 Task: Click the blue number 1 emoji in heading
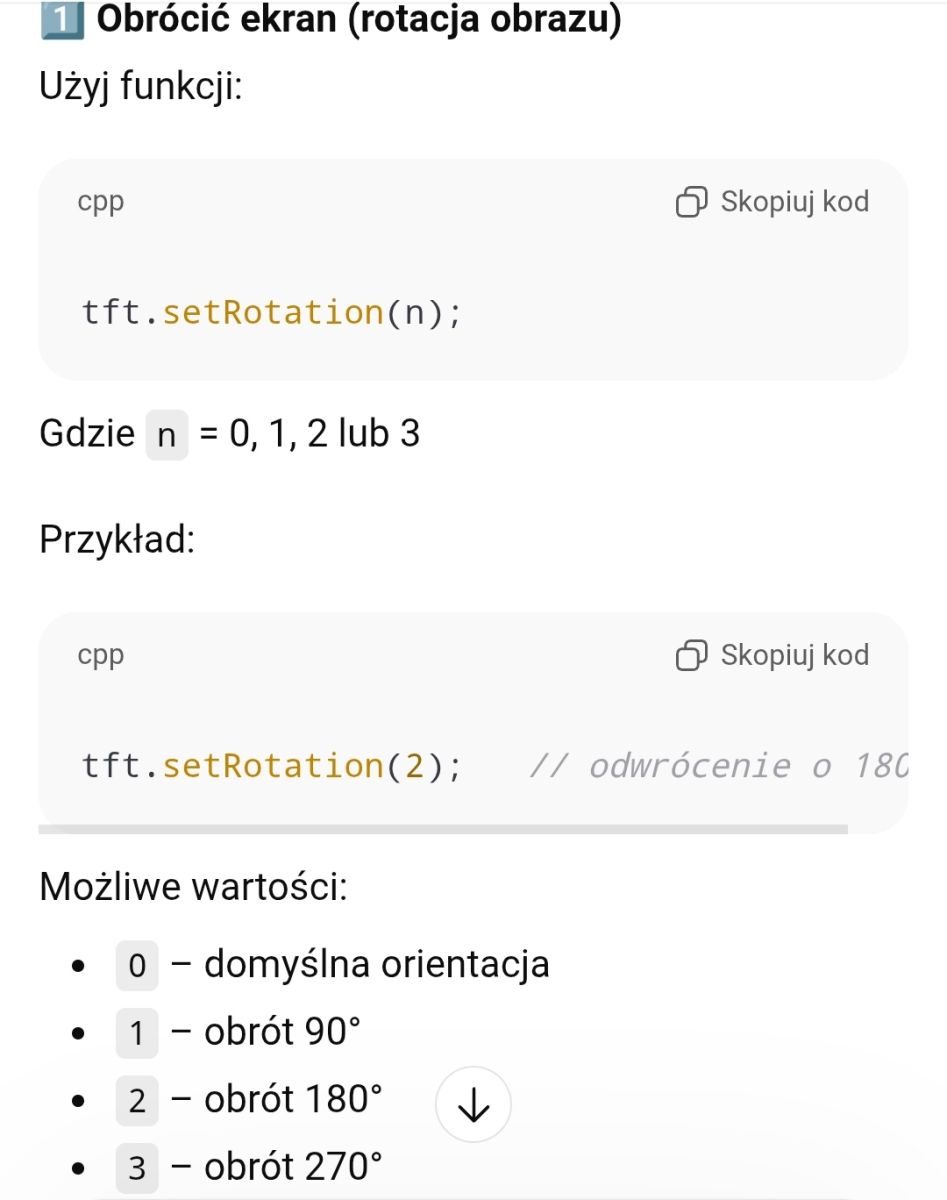point(61,20)
